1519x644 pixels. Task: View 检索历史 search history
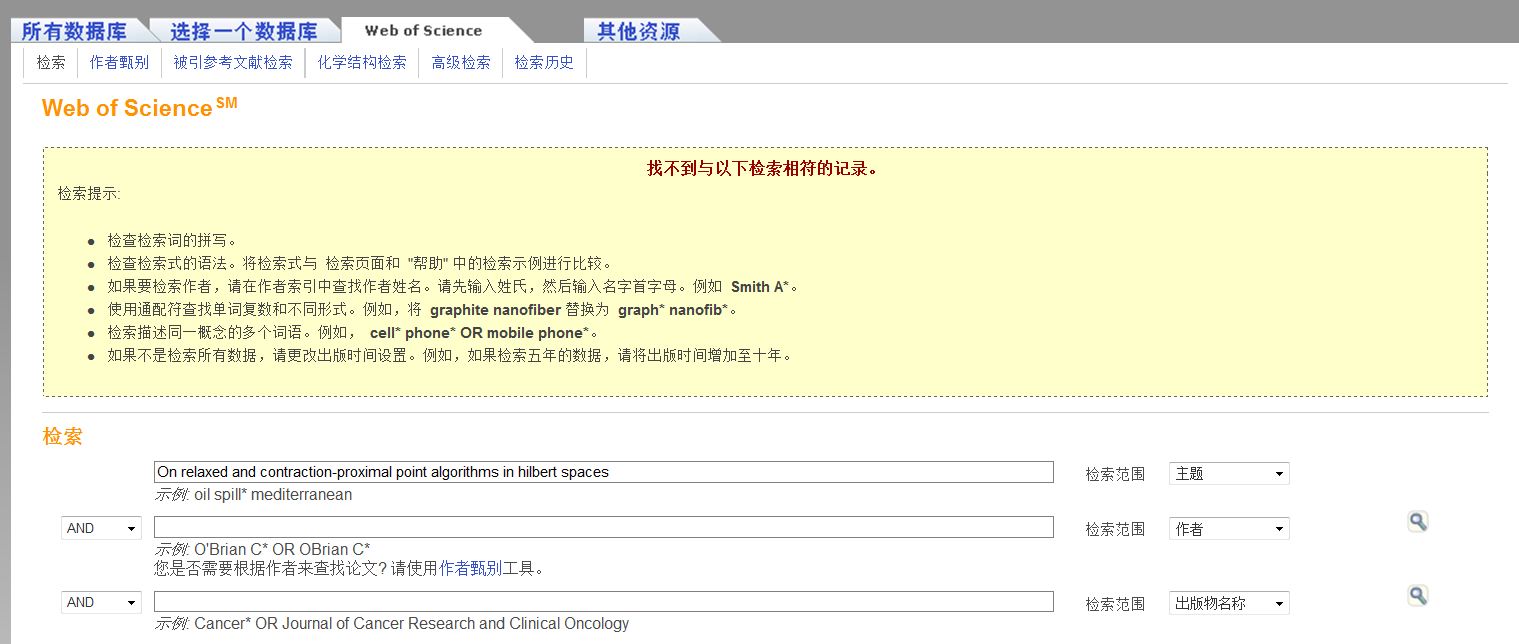coord(544,62)
